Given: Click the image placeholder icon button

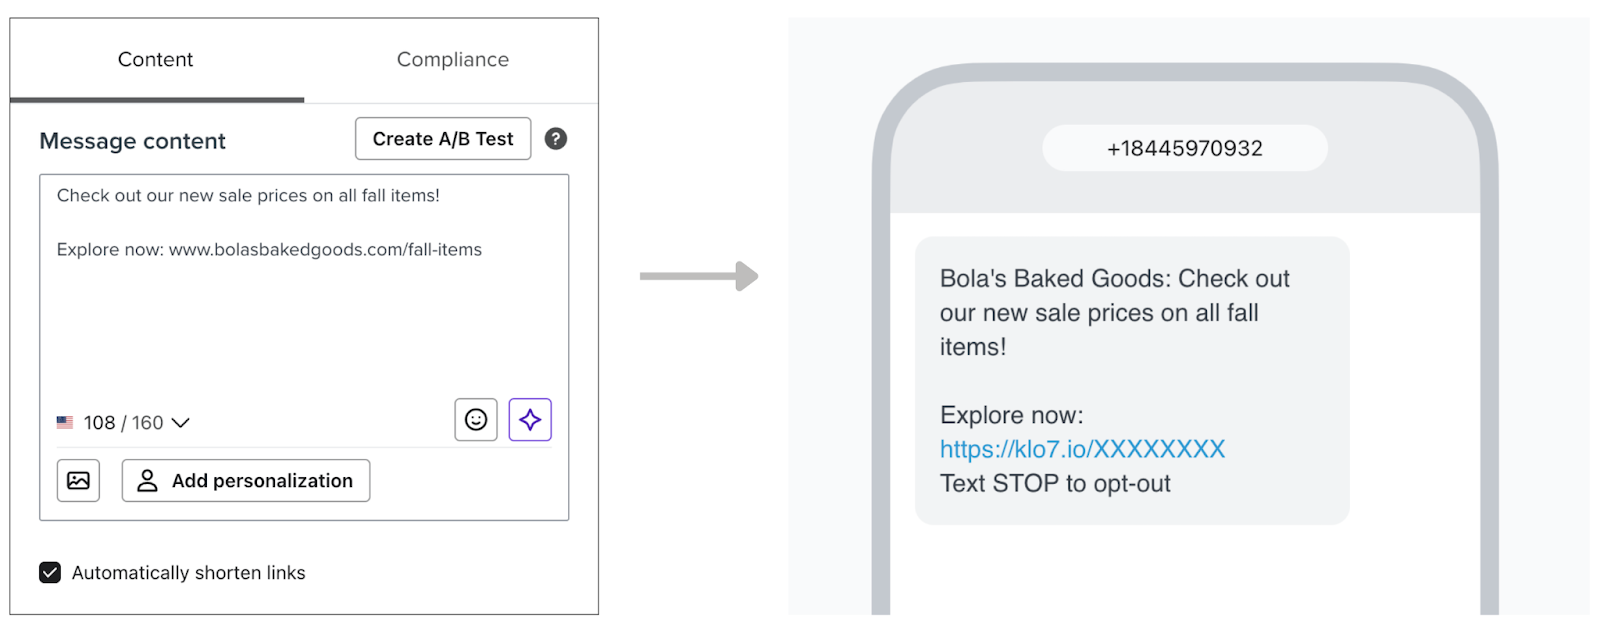Looking at the screenshot, I should (78, 480).
